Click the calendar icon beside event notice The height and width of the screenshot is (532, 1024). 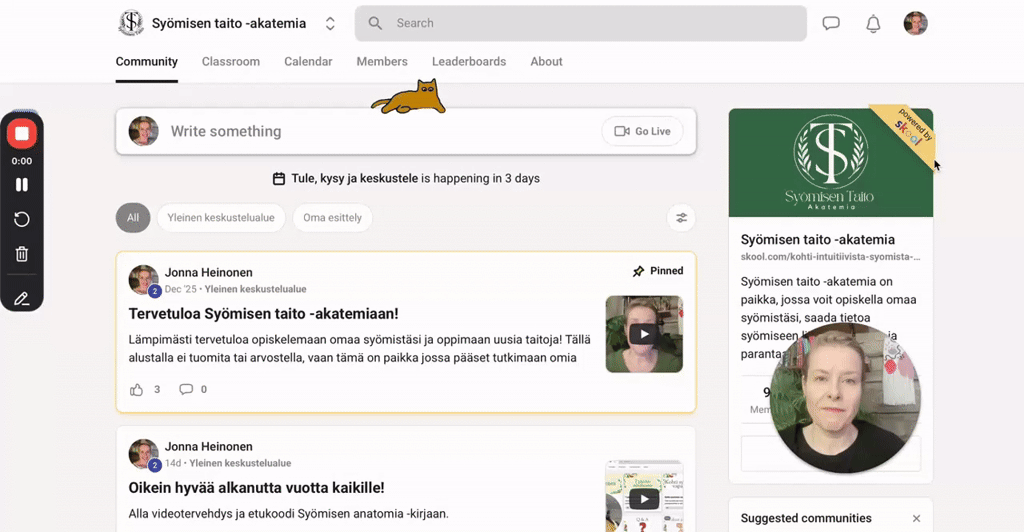pyautogui.click(x=279, y=178)
